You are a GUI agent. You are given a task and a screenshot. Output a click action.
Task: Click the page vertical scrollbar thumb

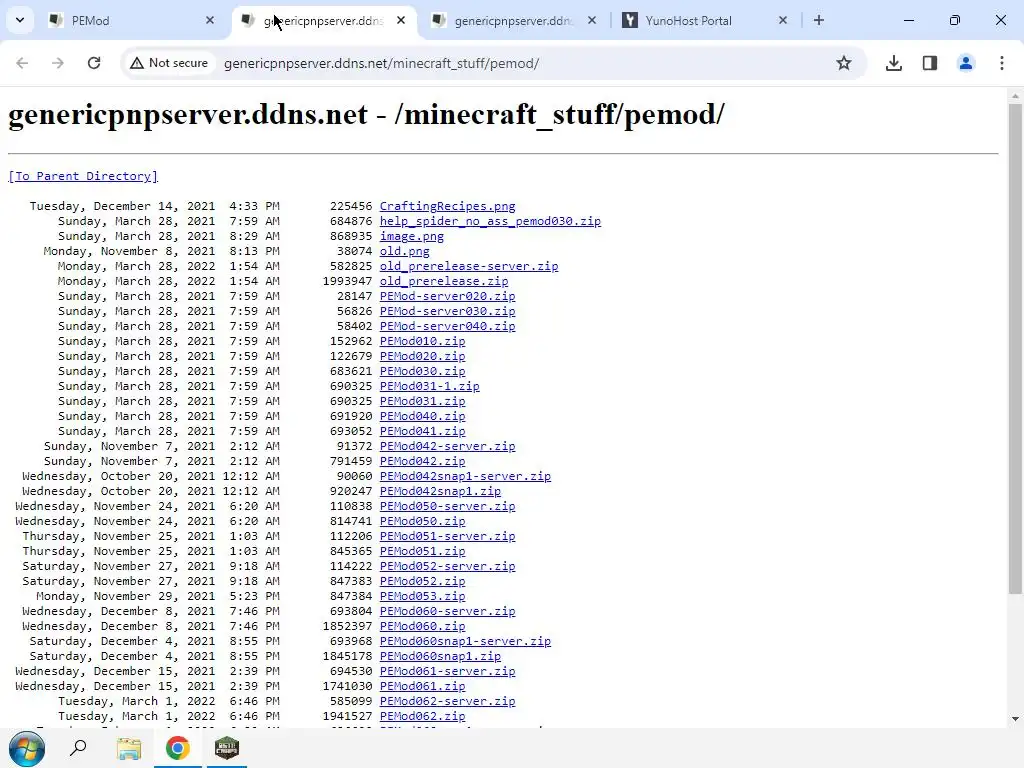point(1015,349)
